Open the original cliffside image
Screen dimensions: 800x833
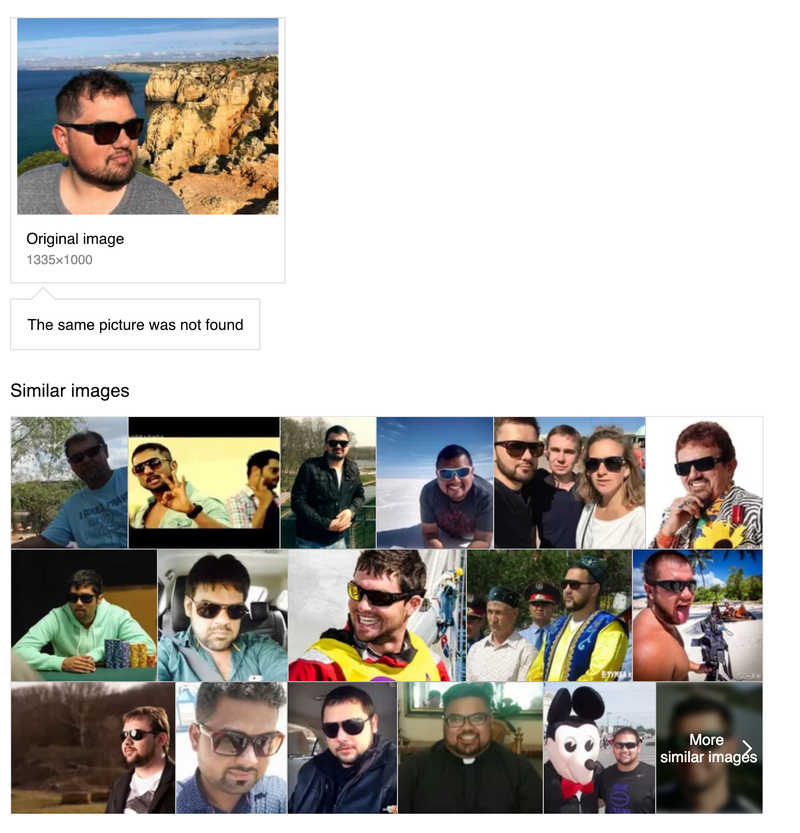148,116
